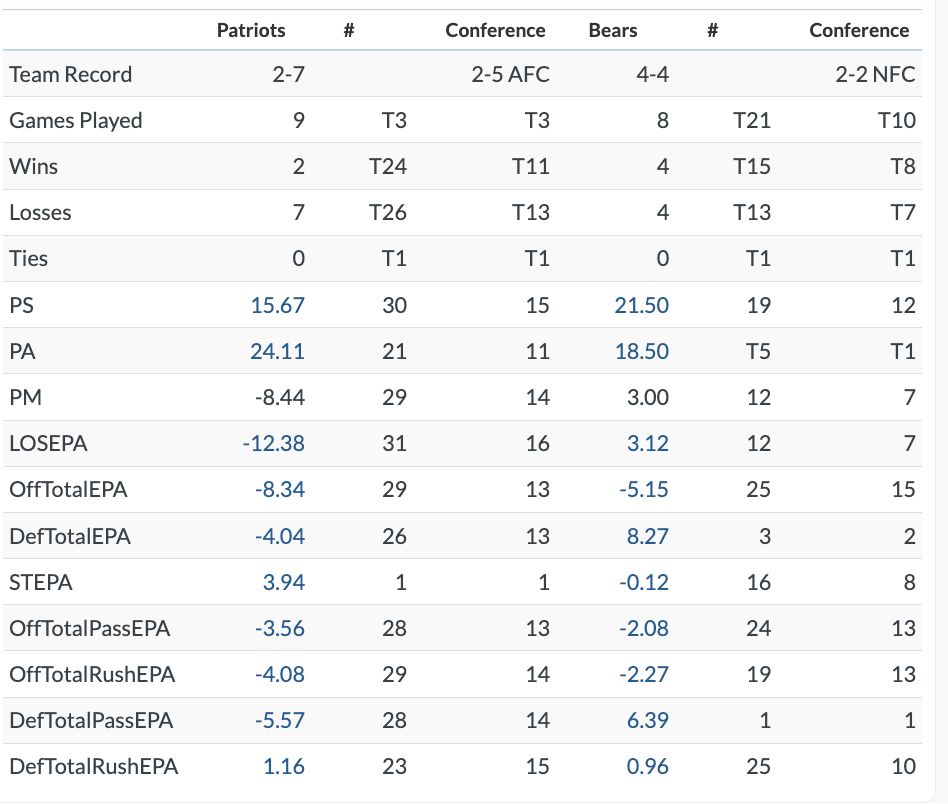The image size is (948, 804).
Task: Open the Patriots PA value 24.11
Action: (278, 351)
